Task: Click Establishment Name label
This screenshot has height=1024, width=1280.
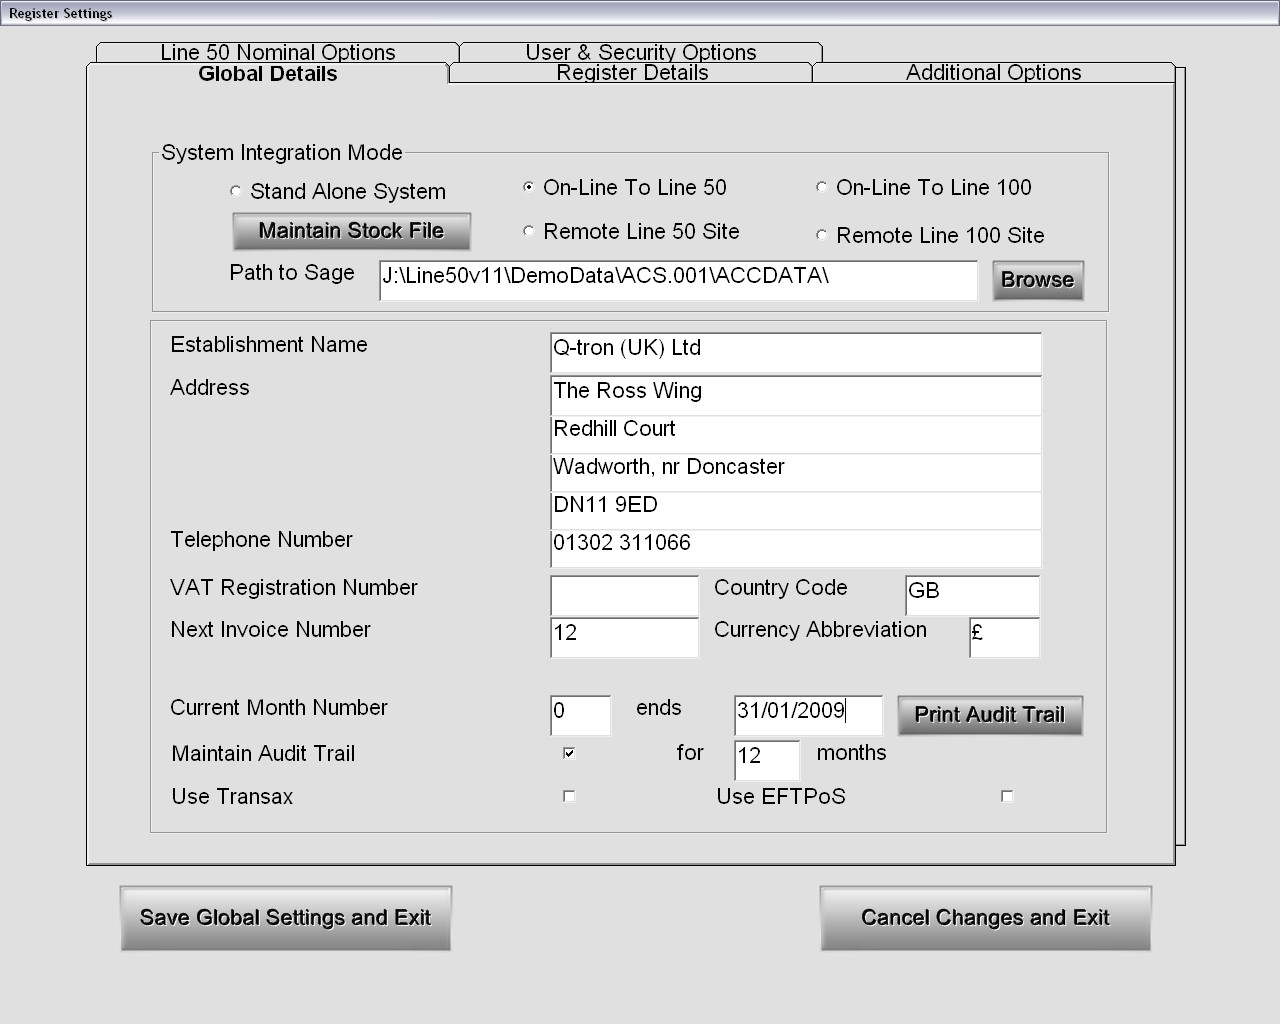Action: click(x=269, y=345)
